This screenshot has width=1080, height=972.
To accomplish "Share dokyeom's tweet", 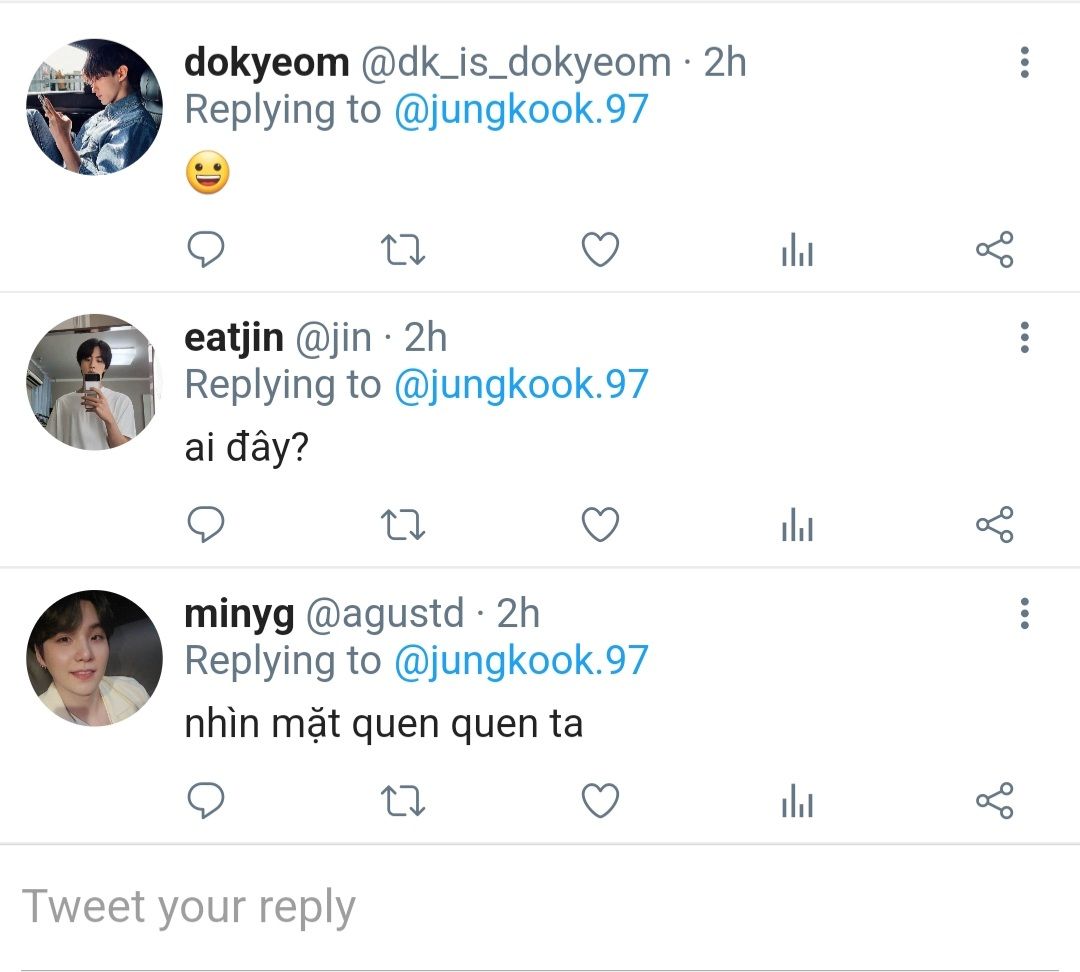I will click(994, 250).
